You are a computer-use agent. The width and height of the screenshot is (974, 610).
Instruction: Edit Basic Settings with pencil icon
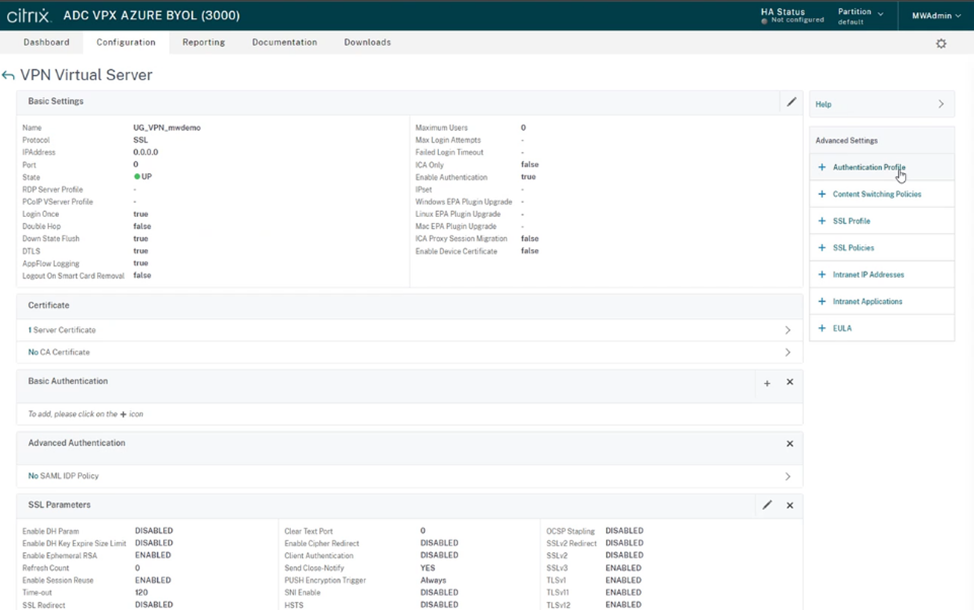tap(791, 102)
